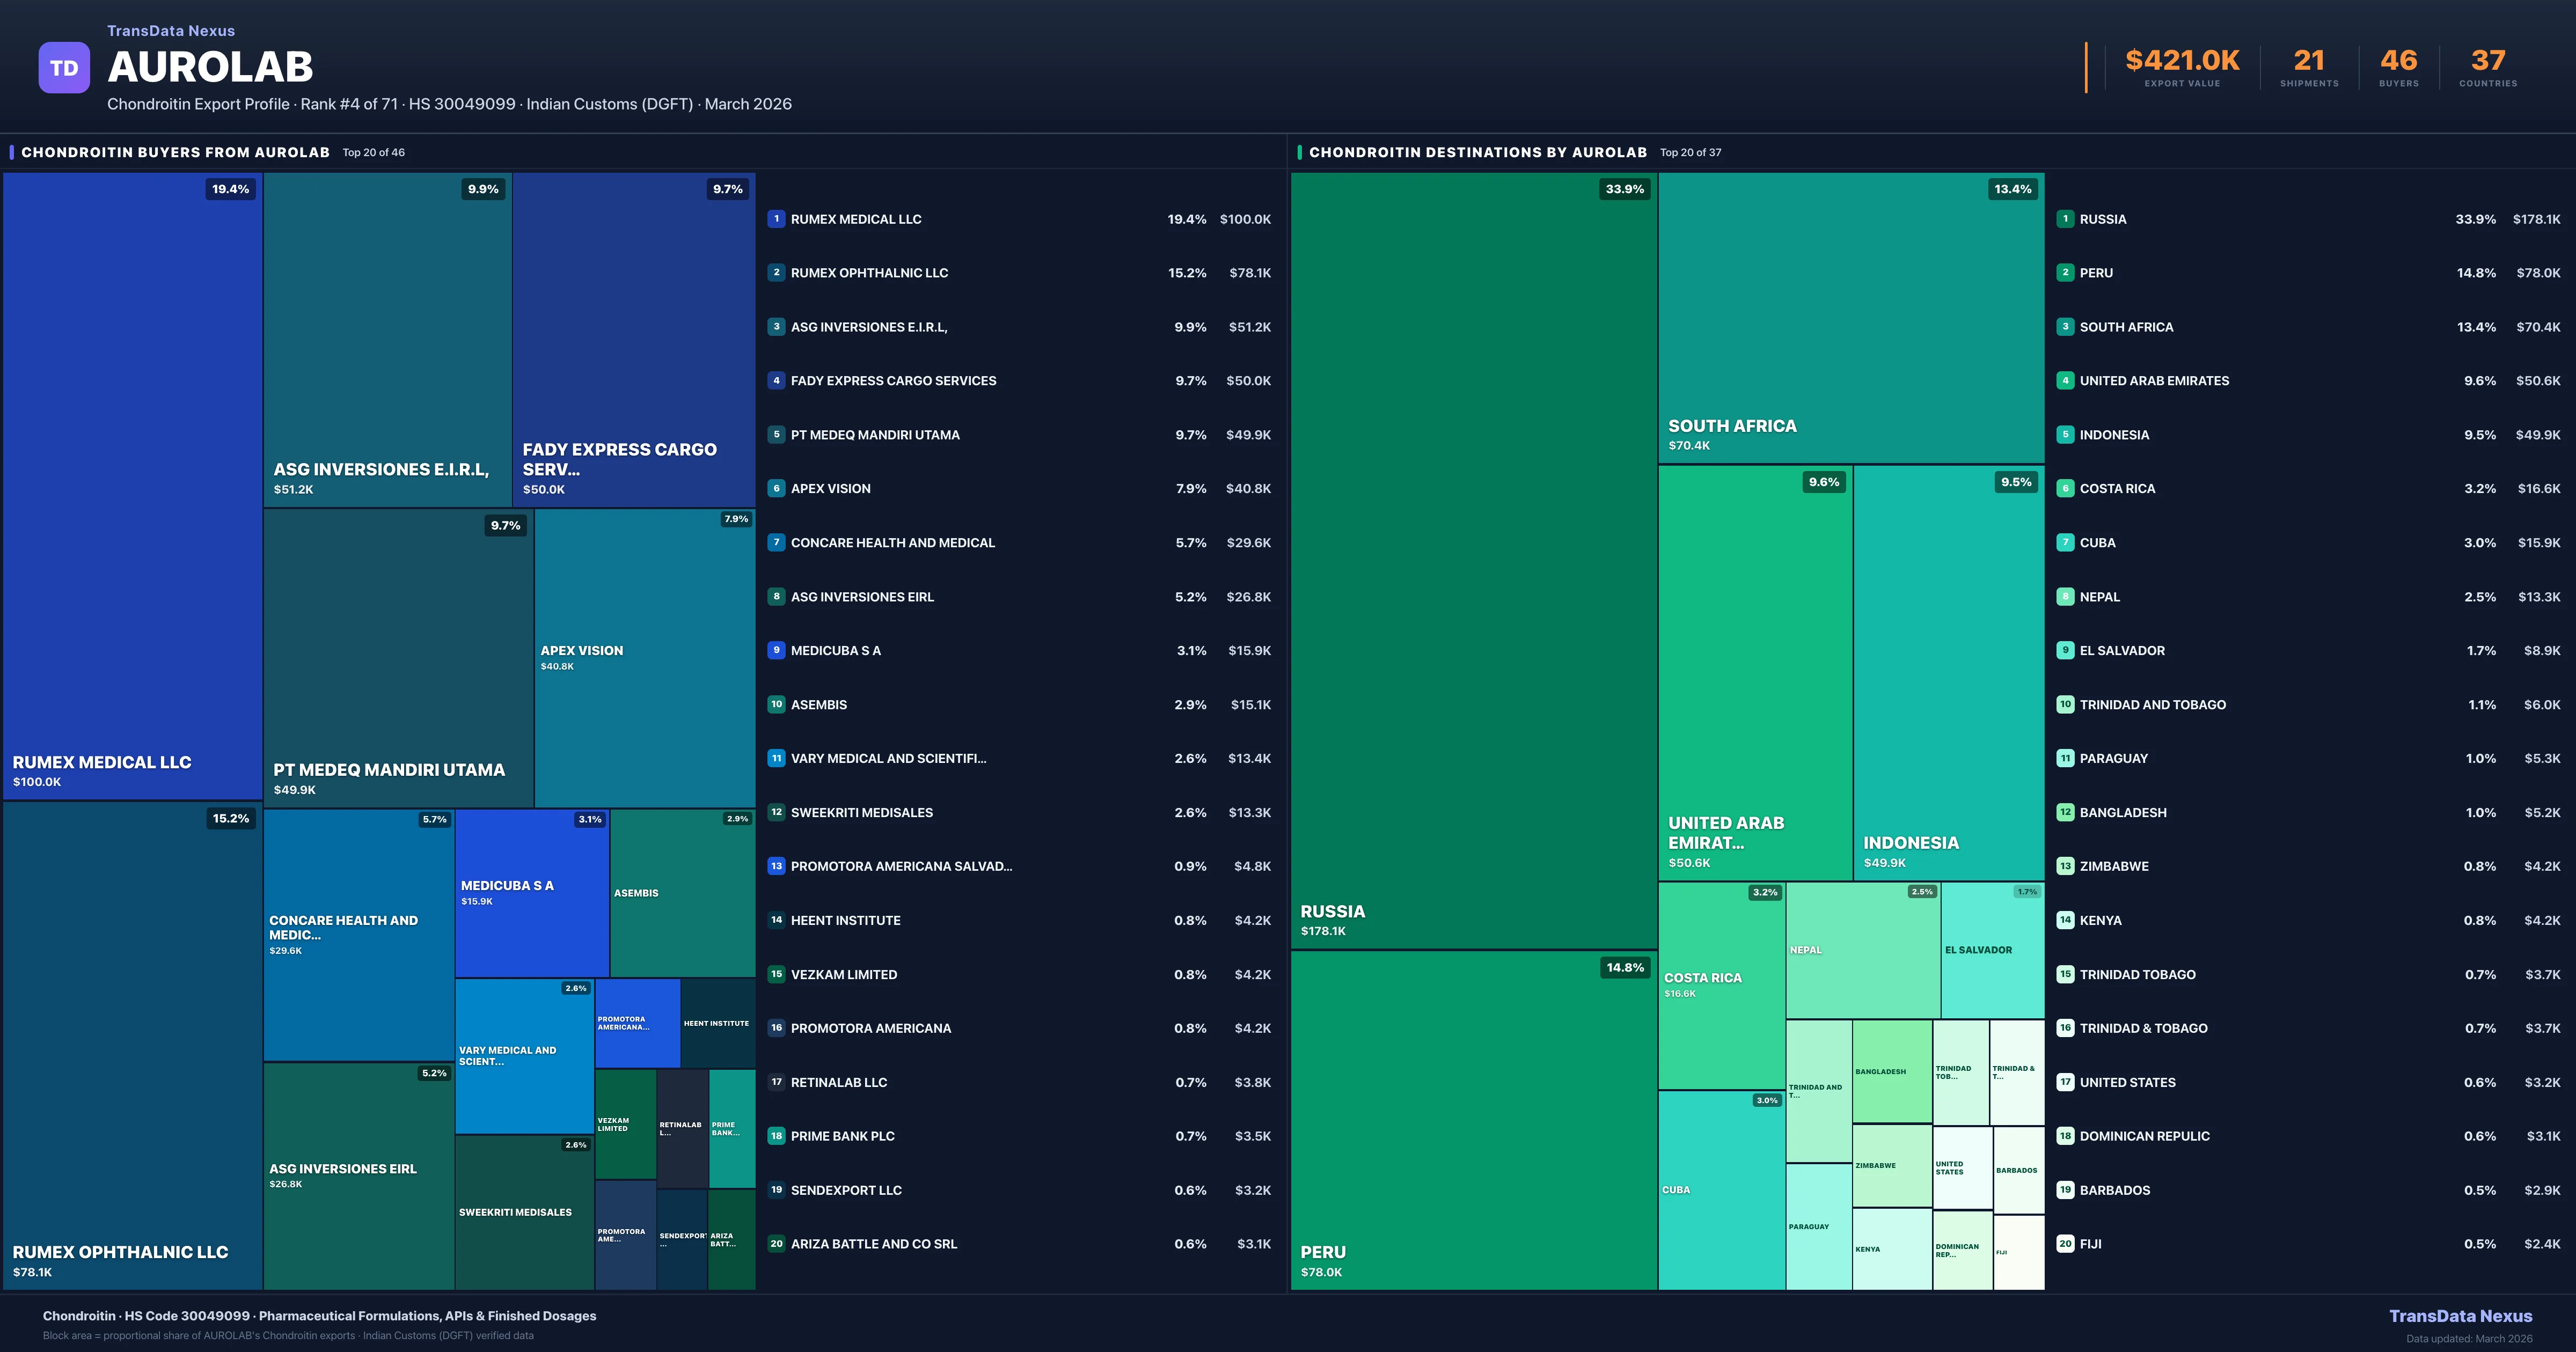This screenshot has width=2576, height=1352.
Task: Click the 19.4% badge on RUMEX MEDICAL block
Action: [x=230, y=189]
